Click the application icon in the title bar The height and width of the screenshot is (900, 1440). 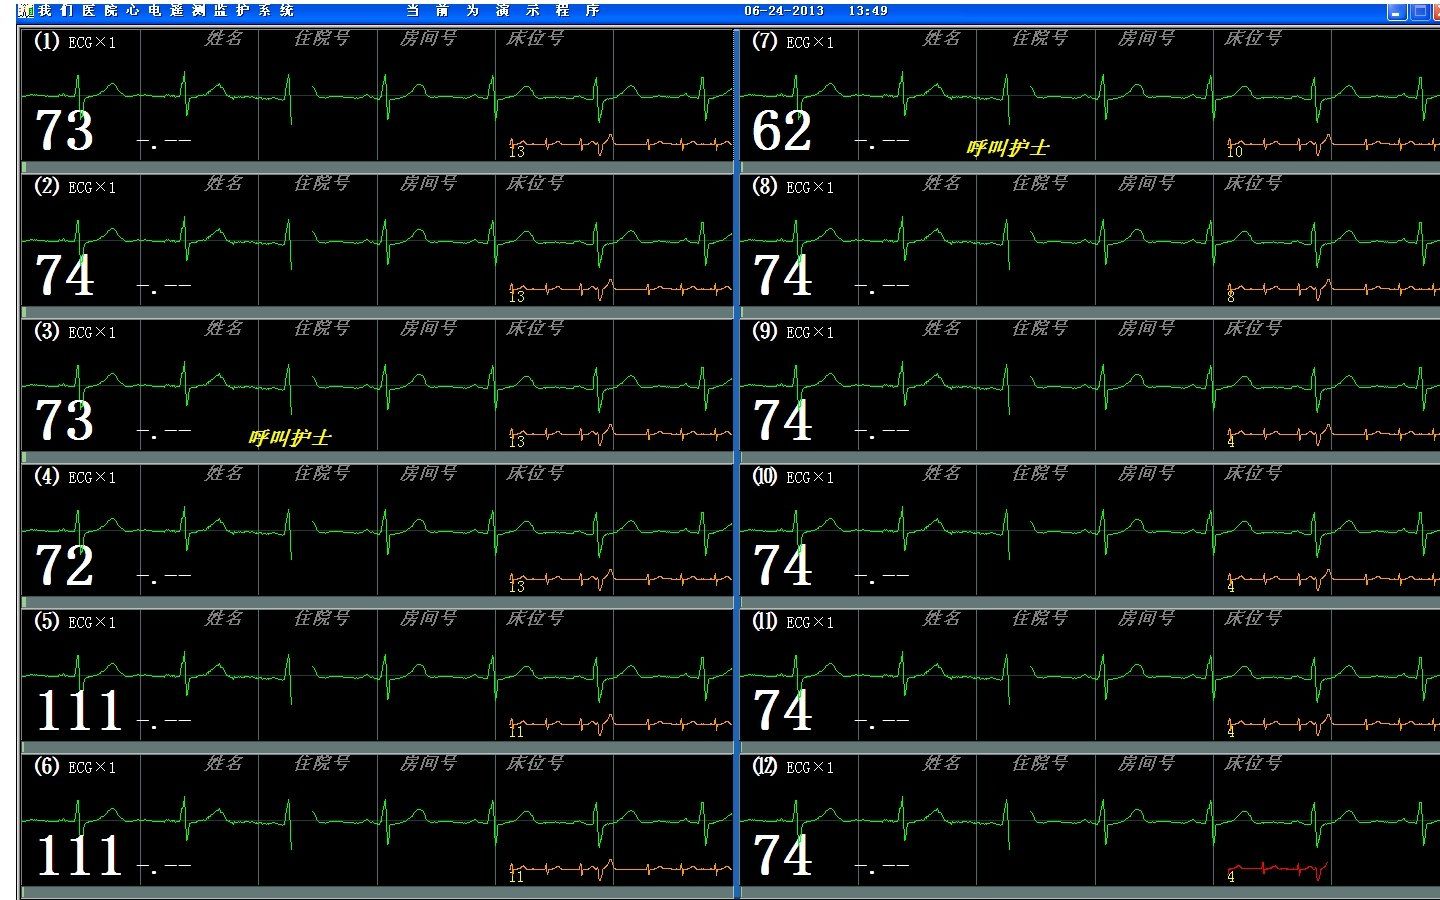click(x=26, y=11)
